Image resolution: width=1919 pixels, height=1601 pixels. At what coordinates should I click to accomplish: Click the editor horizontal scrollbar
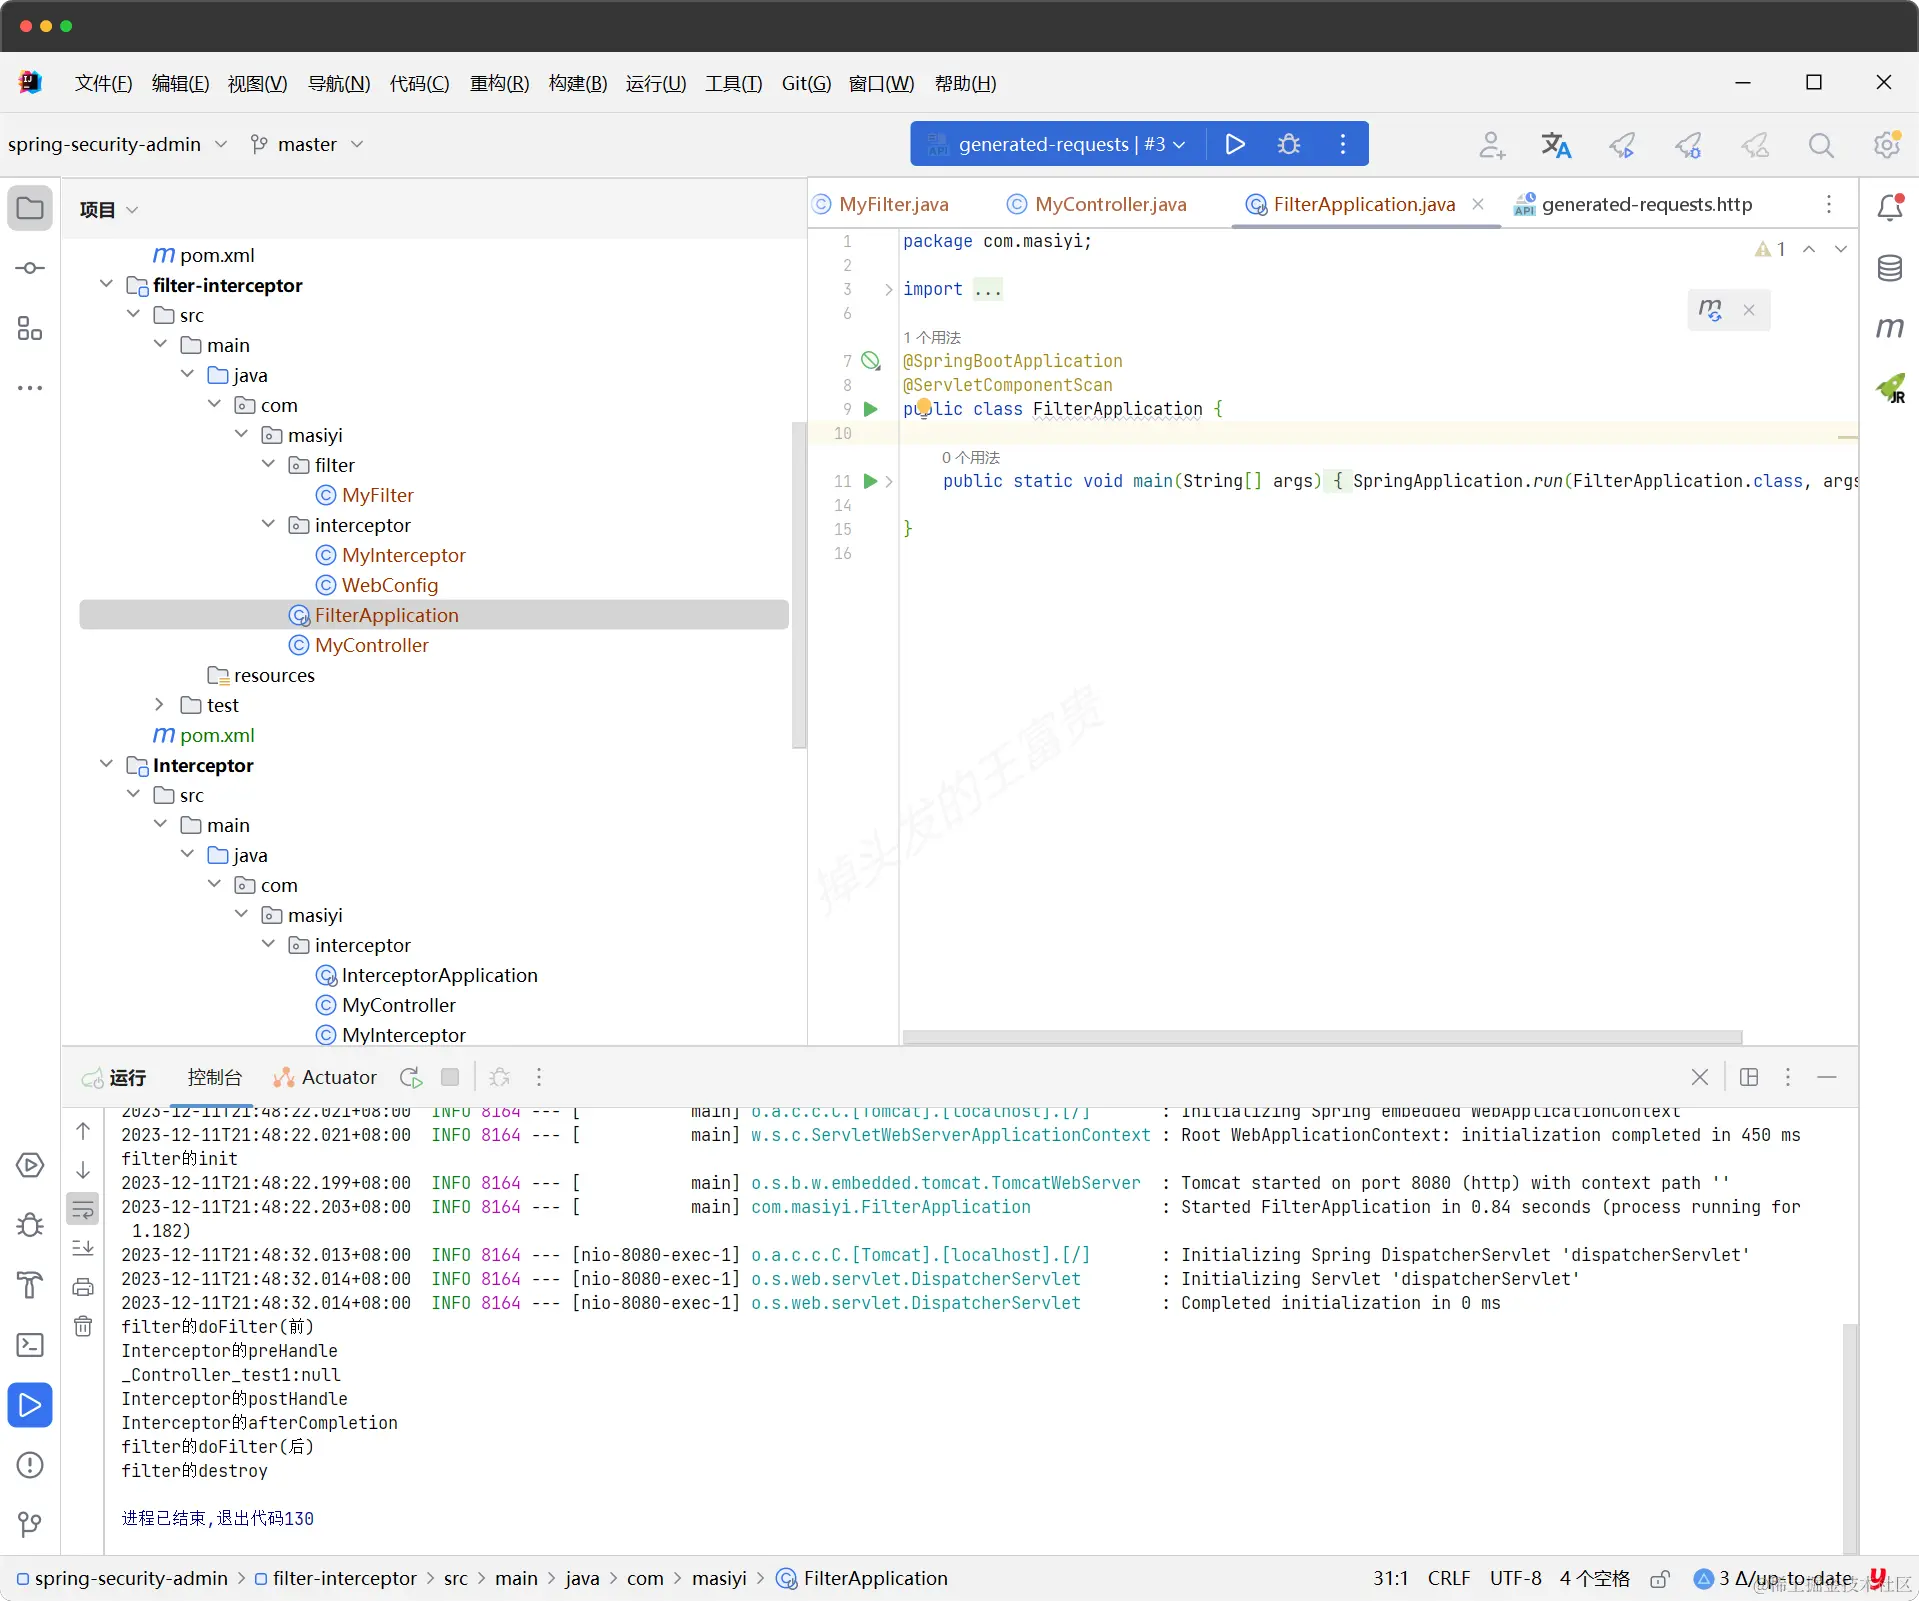pyautogui.click(x=1322, y=1037)
